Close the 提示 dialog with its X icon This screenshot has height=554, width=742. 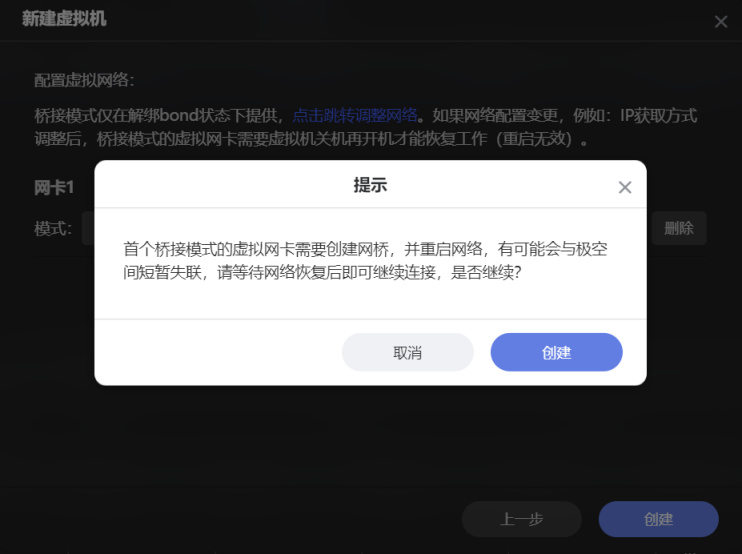[x=625, y=187]
